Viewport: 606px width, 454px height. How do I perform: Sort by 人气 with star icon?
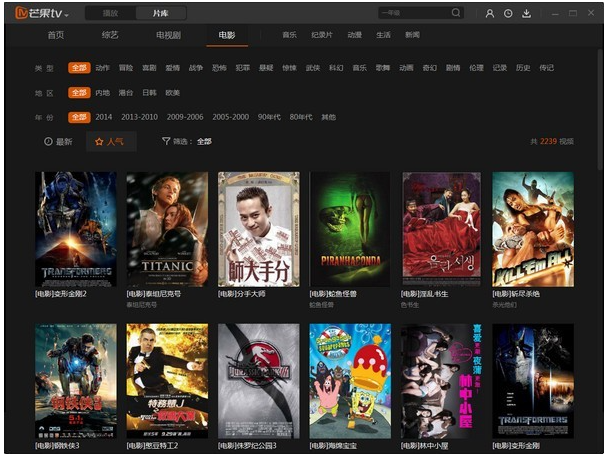coord(111,141)
